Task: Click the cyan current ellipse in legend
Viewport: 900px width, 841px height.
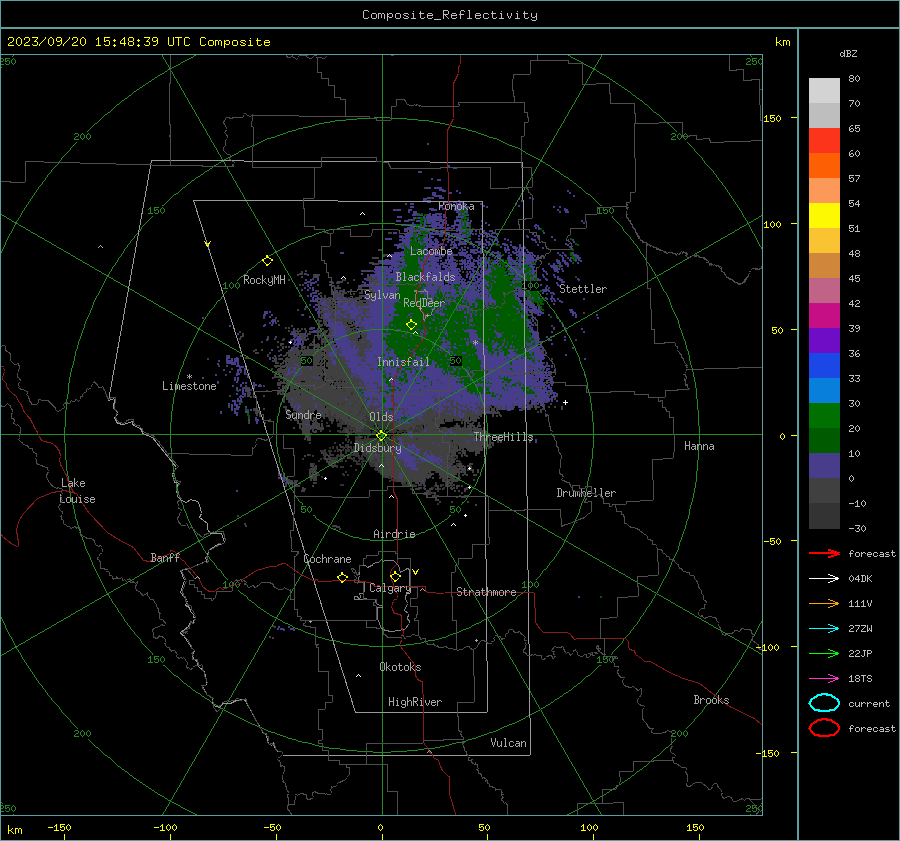Action: point(824,703)
